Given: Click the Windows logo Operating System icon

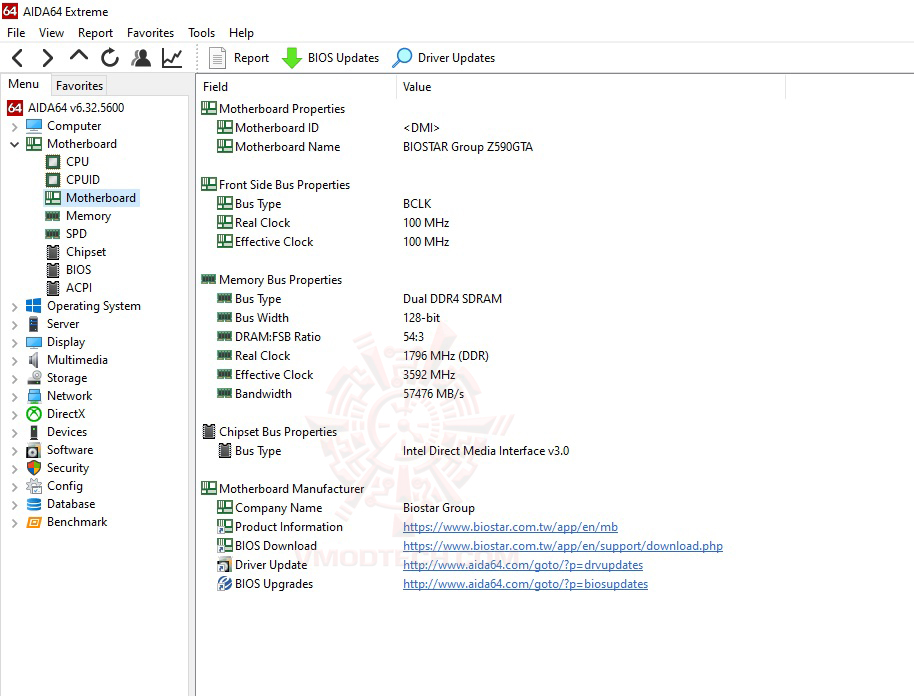Looking at the screenshot, I should point(34,306).
